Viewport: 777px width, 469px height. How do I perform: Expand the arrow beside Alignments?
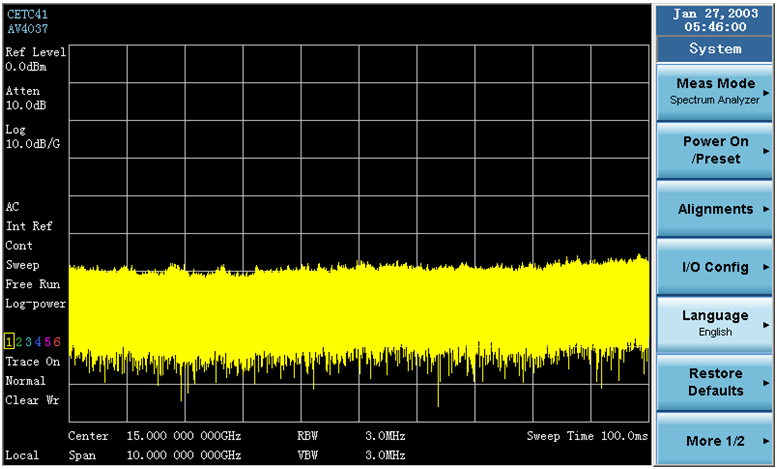766,209
